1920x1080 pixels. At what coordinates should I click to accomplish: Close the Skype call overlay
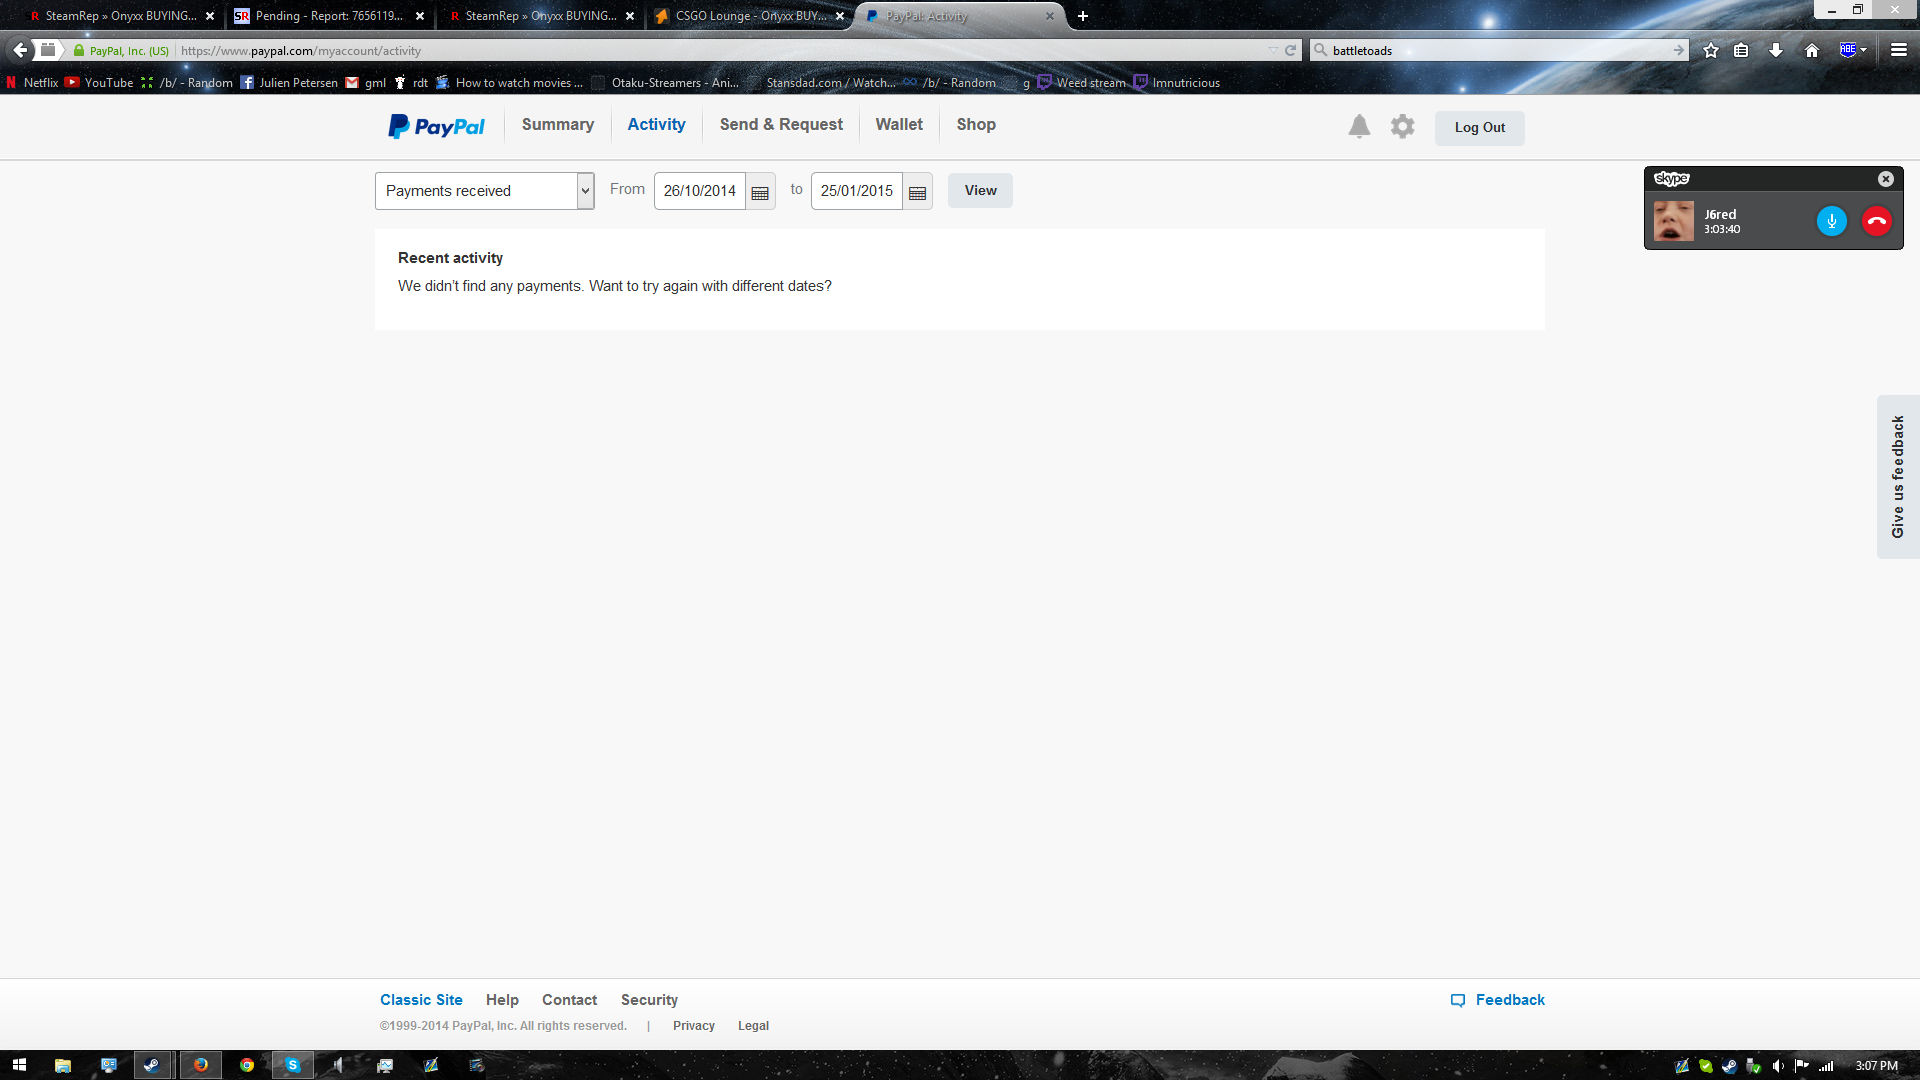tap(1885, 179)
